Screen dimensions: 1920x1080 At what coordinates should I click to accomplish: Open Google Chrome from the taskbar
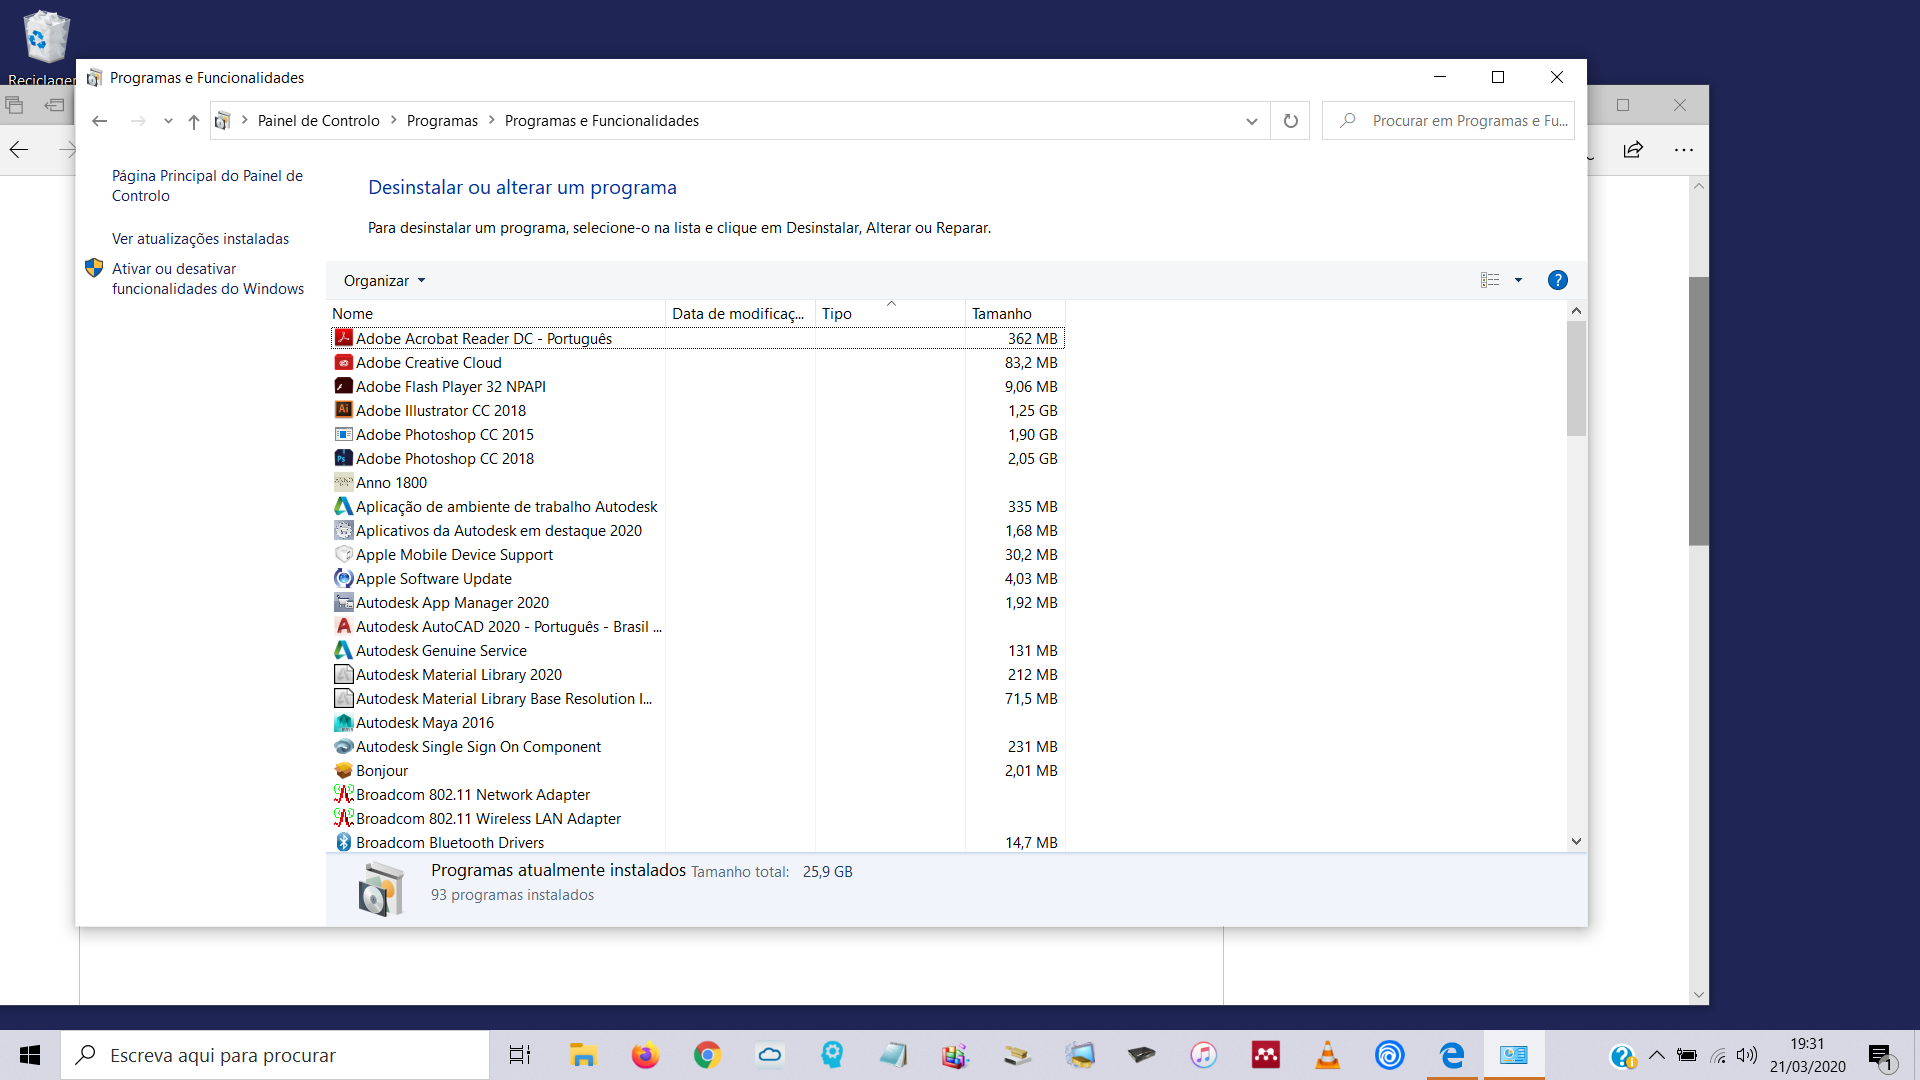click(707, 1055)
